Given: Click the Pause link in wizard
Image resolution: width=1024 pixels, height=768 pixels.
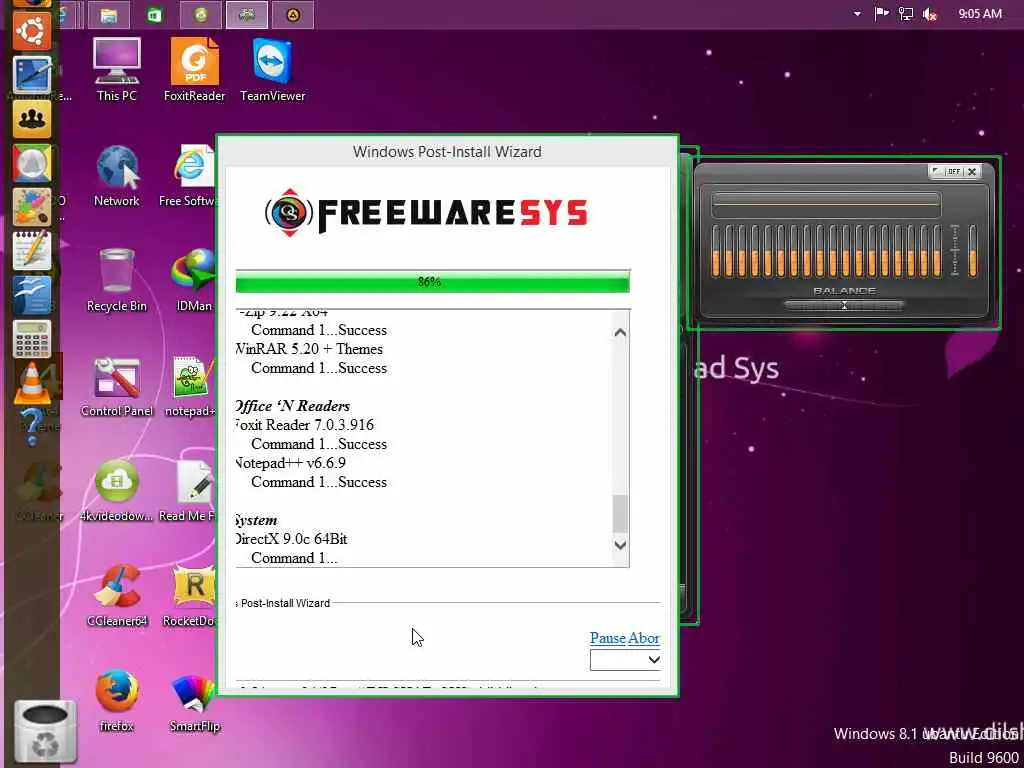Looking at the screenshot, I should (x=607, y=638).
